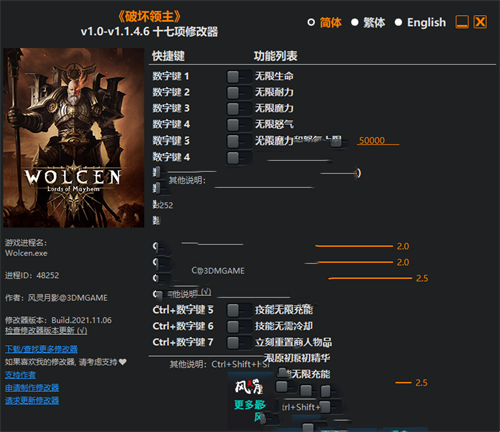Enable the 立刻重置商人物品 switch
Screen dimensions: 500x432
point(239,342)
